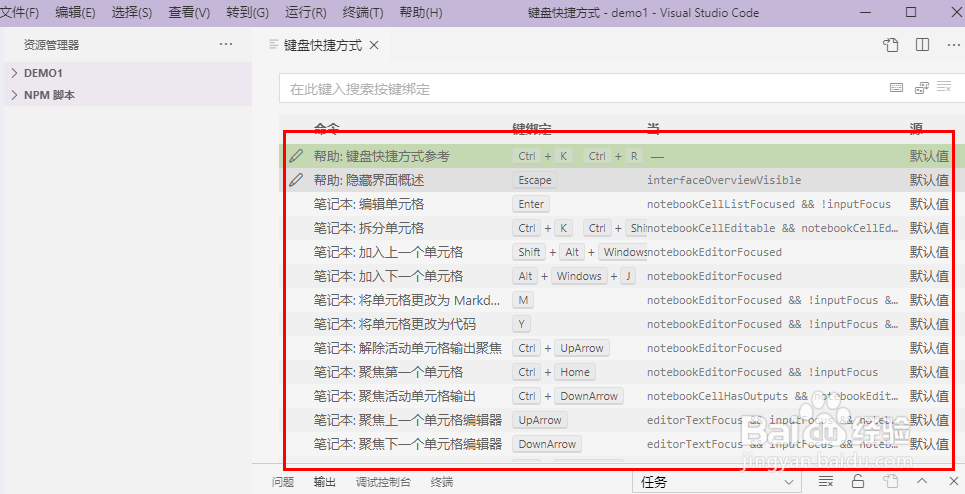Screen dimensions: 965x494
Task: Open editor more actions ellipsis
Action: pyautogui.click(x=953, y=45)
